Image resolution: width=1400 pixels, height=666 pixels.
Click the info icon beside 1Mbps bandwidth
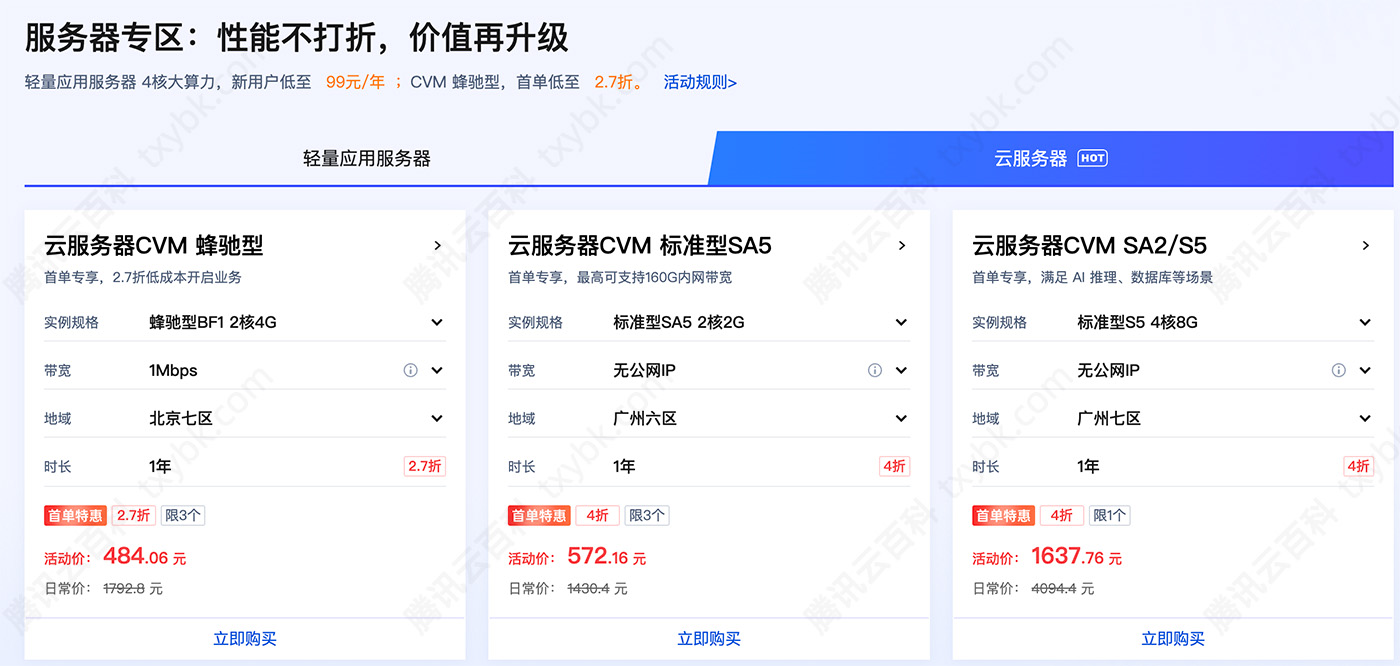pos(410,370)
